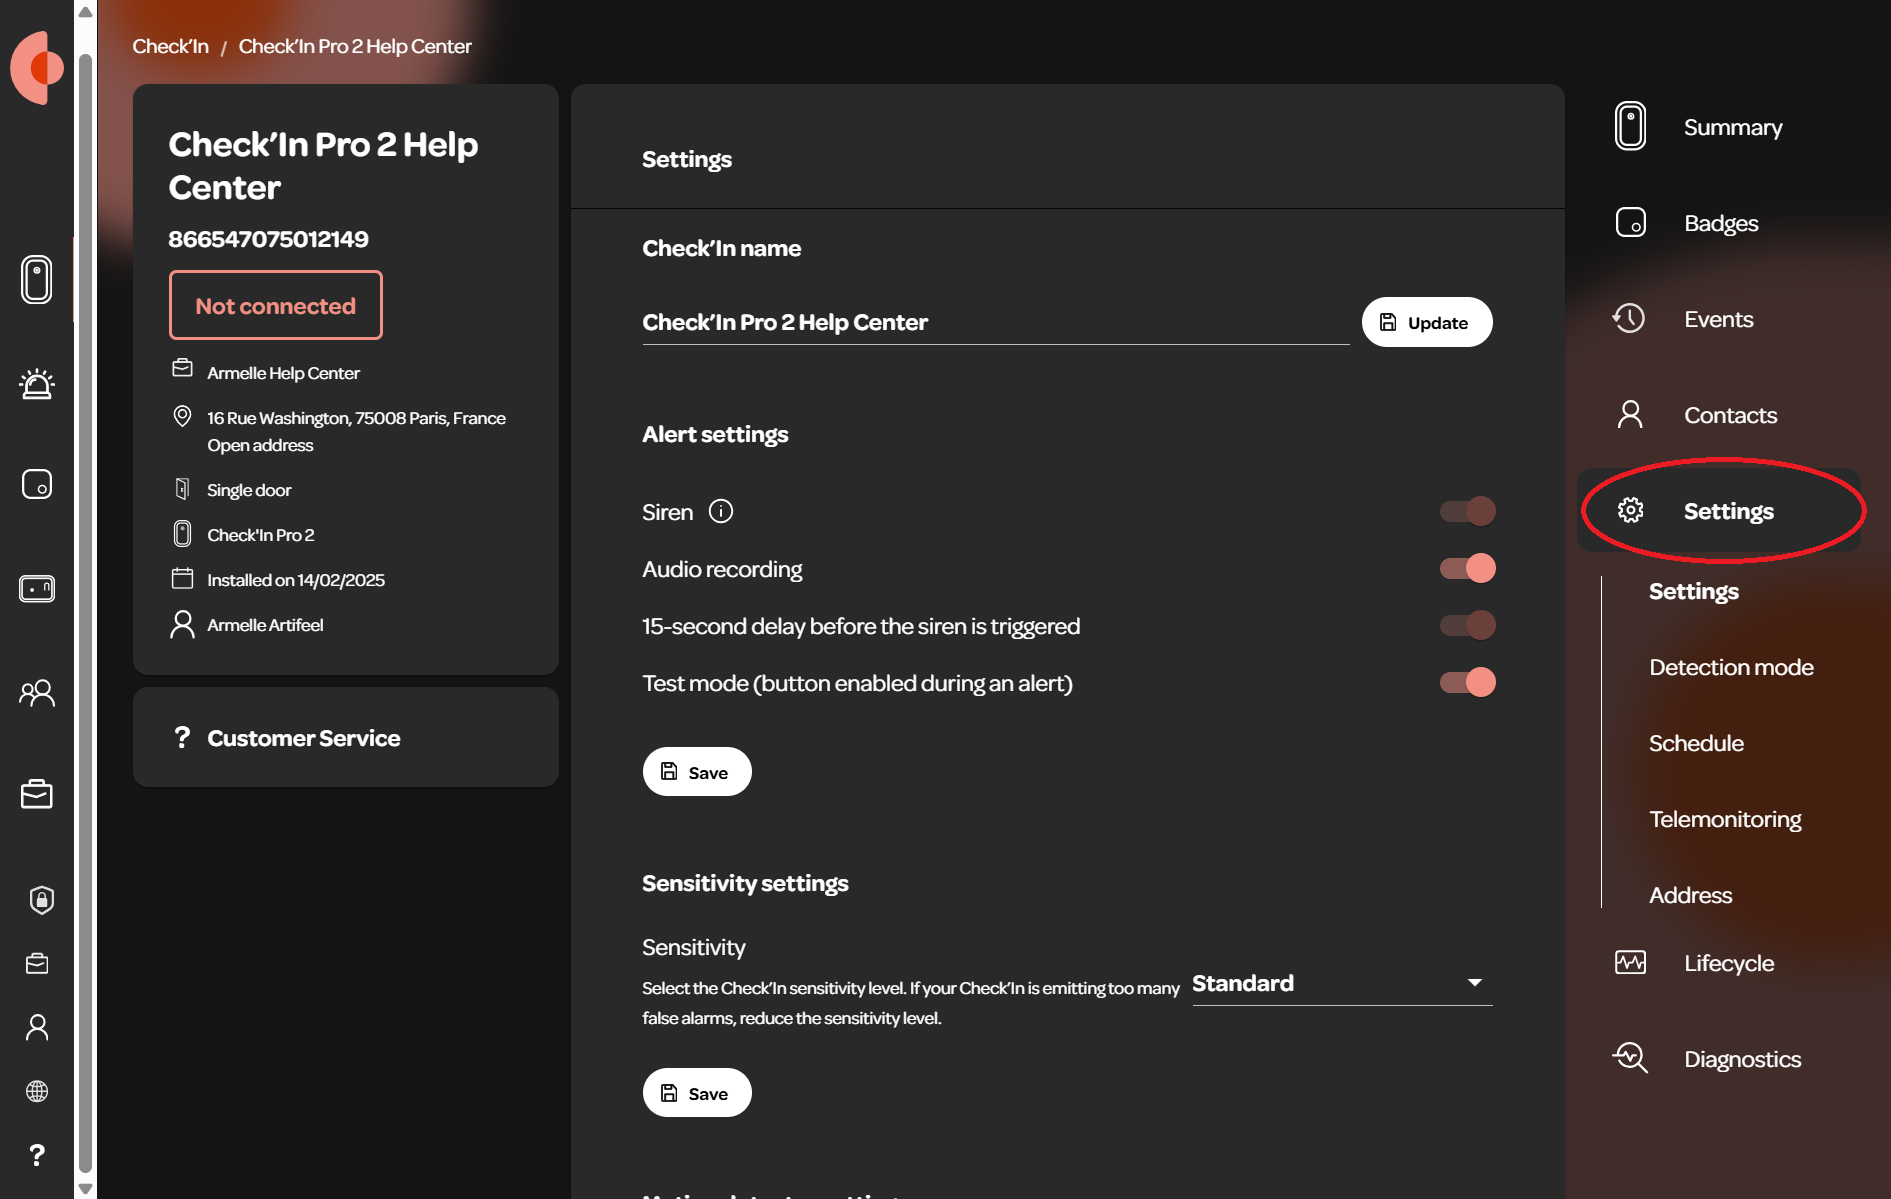Toggle the Siren switch

pyautogui.click(x=1467, y=511)
